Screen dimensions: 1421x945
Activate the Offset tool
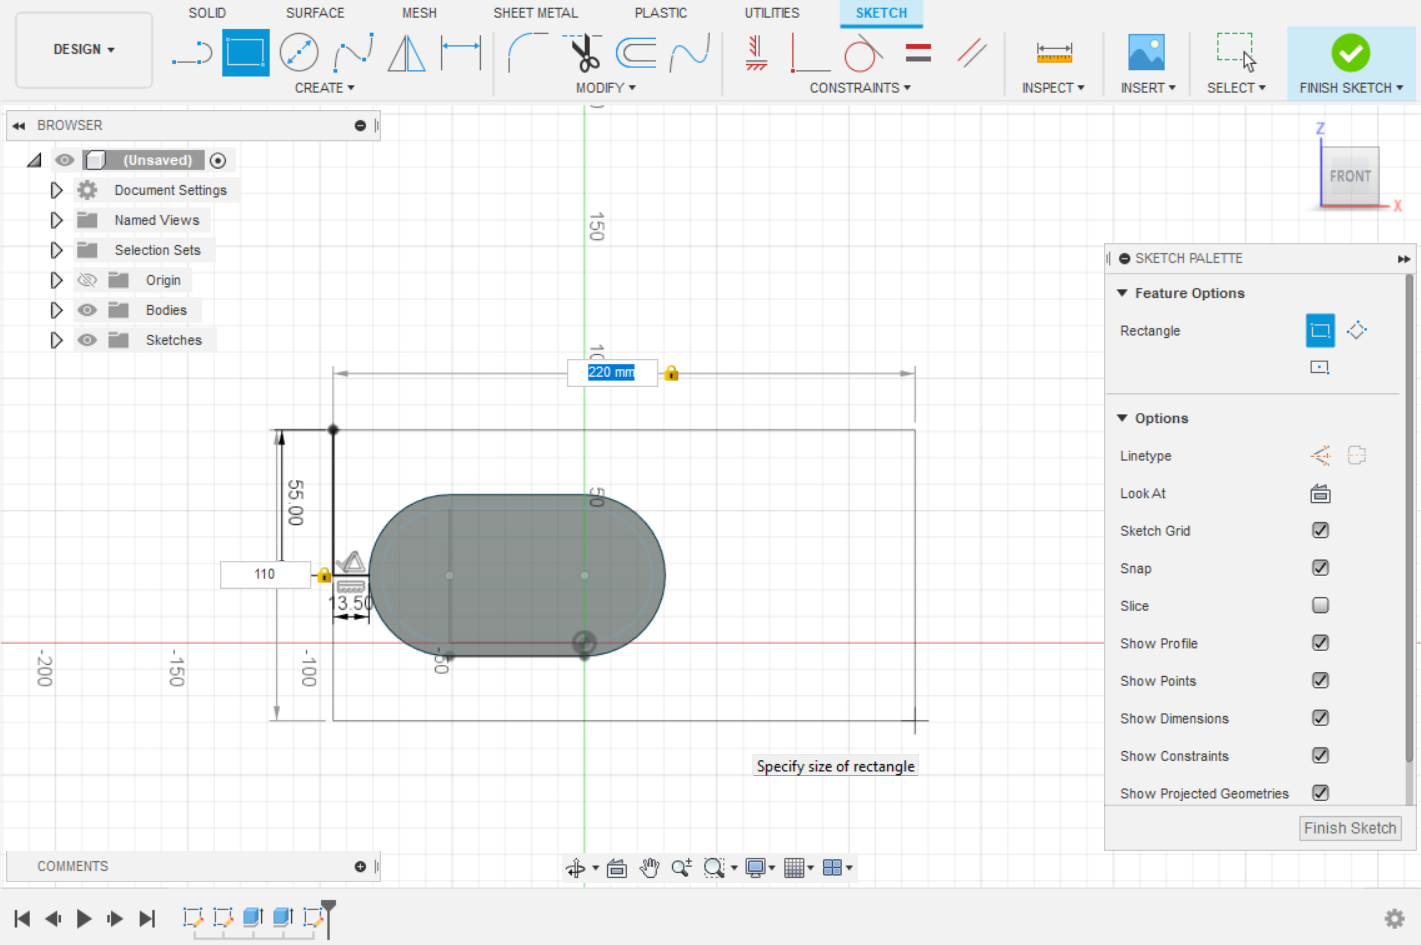tap(637, 52)
